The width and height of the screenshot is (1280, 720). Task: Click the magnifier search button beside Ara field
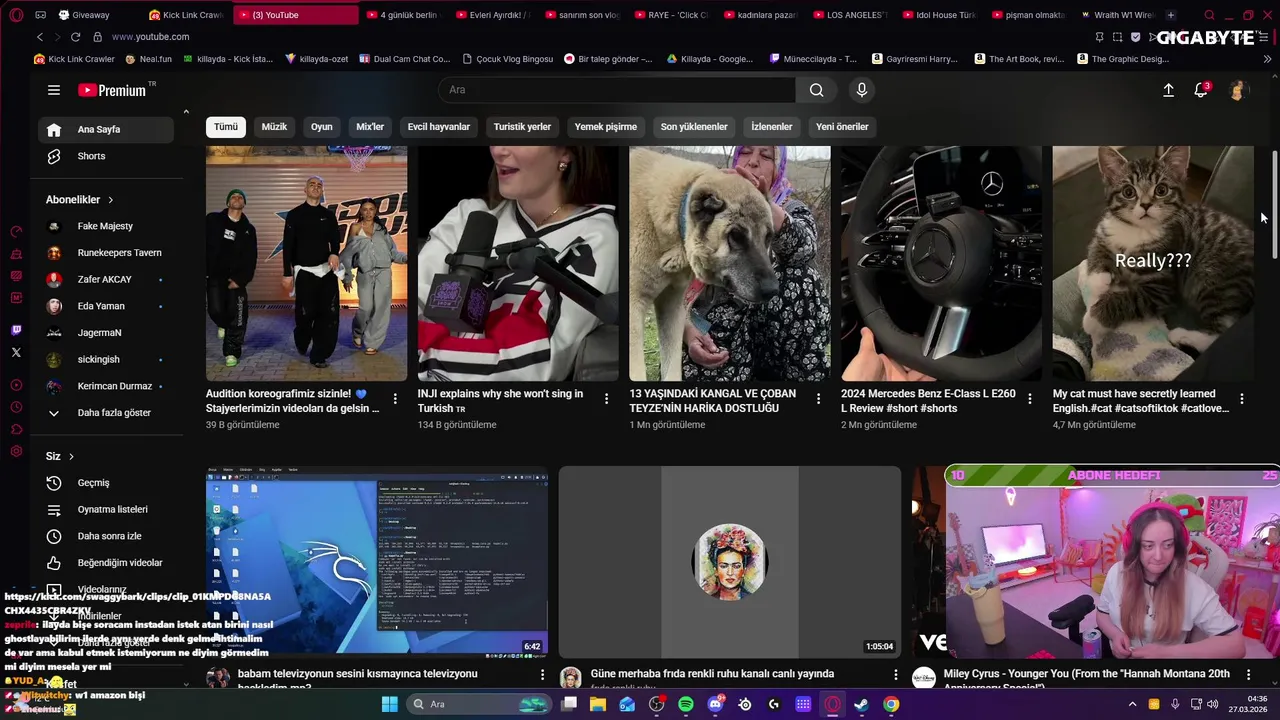click(x=817, y=90)
